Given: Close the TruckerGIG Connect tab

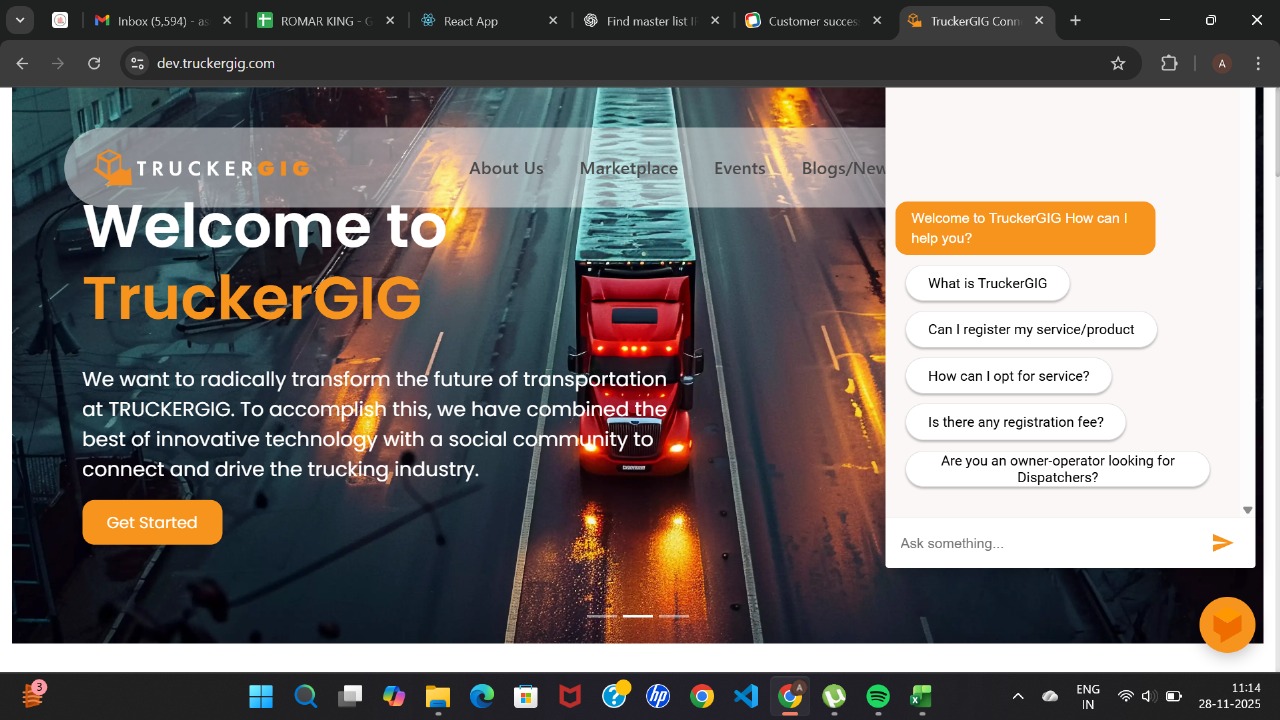Looking at the screenshot, I should 1039,20.
